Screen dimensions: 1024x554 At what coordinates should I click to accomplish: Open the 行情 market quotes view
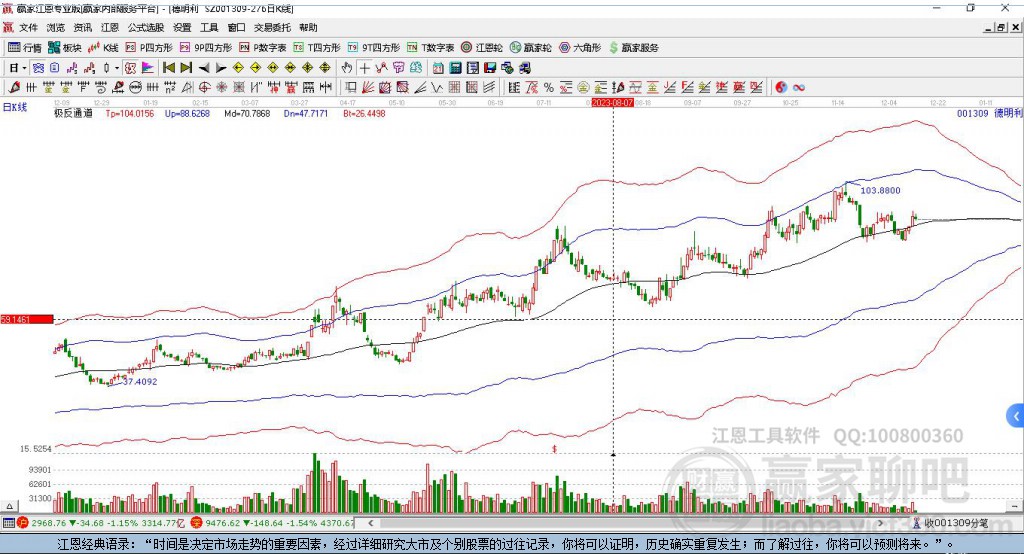tap(25, 48)
